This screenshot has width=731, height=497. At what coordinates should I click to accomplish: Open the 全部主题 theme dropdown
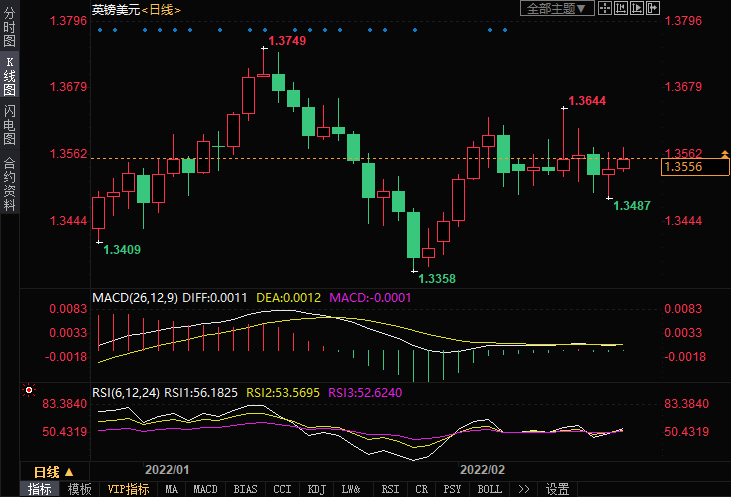pyautogui.click(x=558, y=9)
